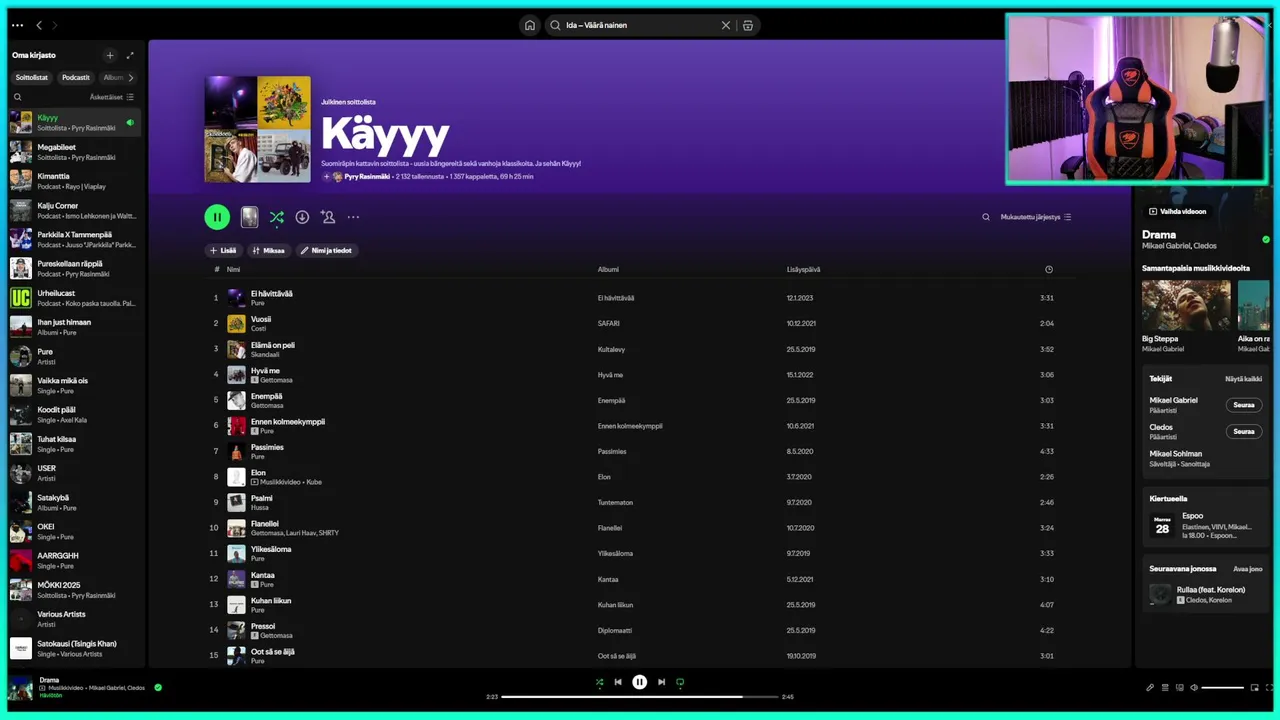The height and width of the screenshot is (720, 1280).
Task: Open the Home page icon
Action: click(x=530, y=25)
